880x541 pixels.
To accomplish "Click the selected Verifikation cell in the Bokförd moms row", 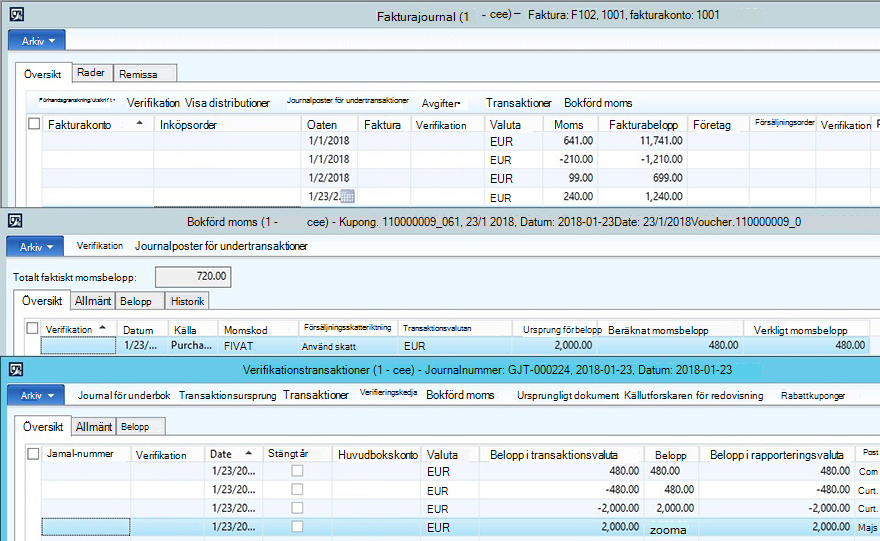I will (x=78, y=346).
